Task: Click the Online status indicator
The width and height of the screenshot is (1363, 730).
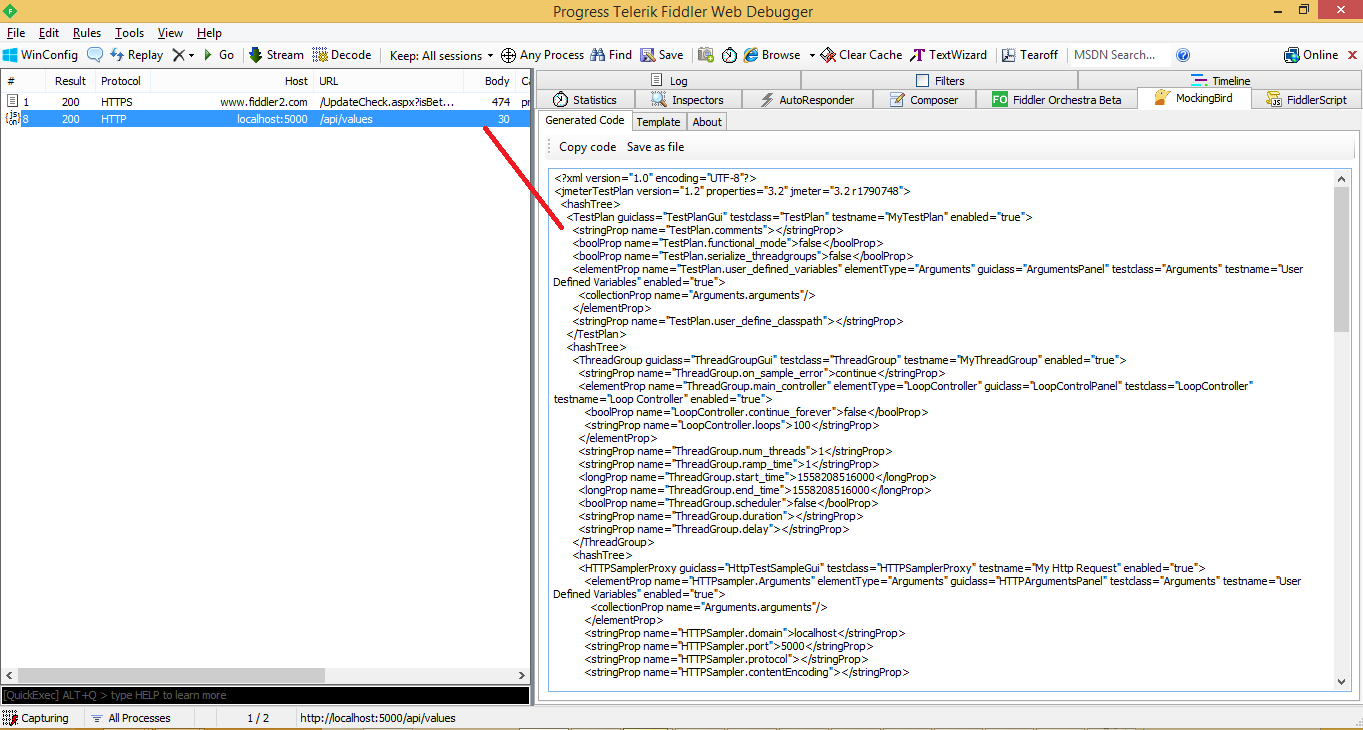Action: click(1311, 55)
